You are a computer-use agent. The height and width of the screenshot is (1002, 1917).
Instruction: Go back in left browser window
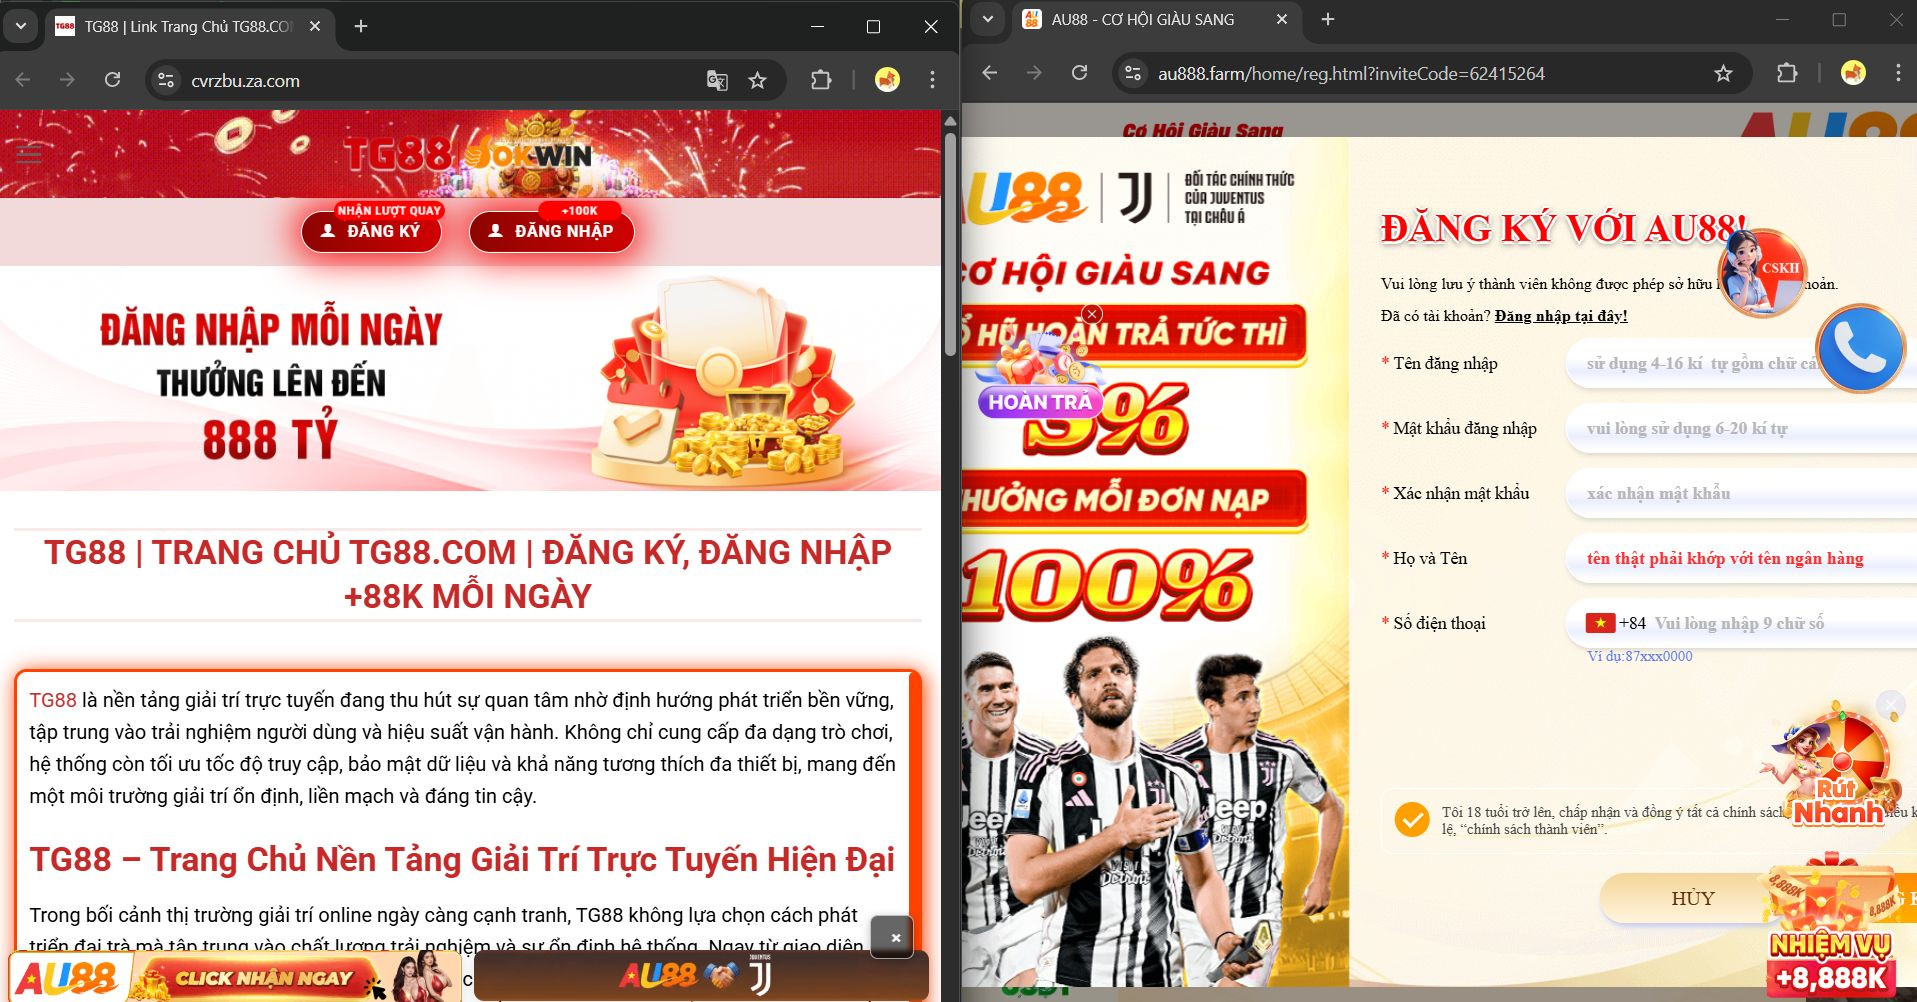pos(23,80)
